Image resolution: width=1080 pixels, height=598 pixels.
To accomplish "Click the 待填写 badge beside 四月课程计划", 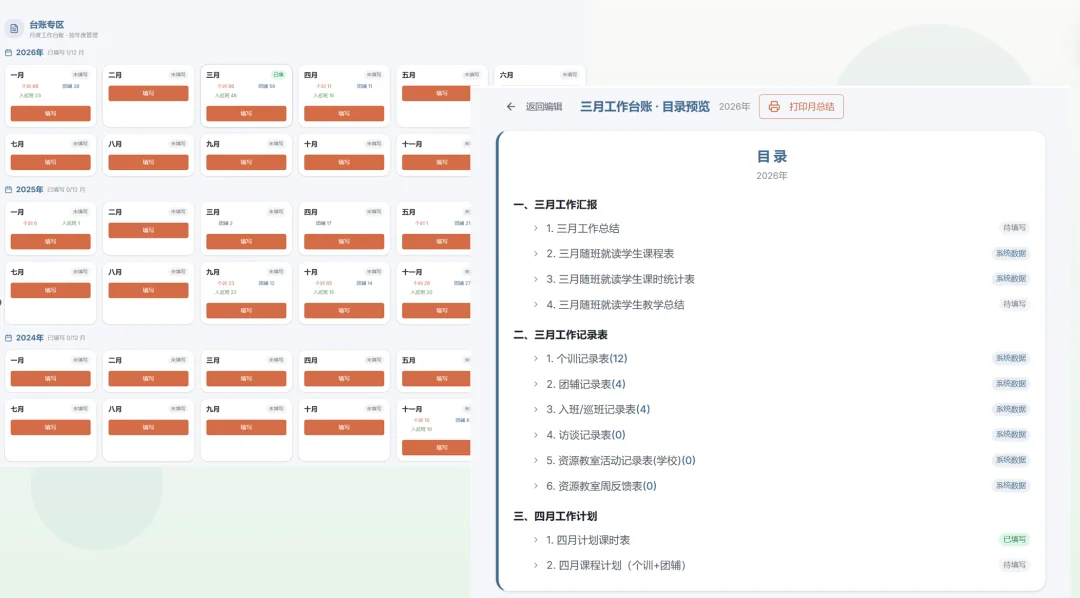I will 1014,565.
